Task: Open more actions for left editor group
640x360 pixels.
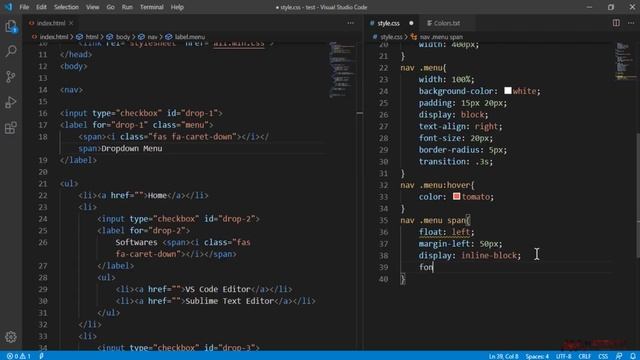Action: 351,23
